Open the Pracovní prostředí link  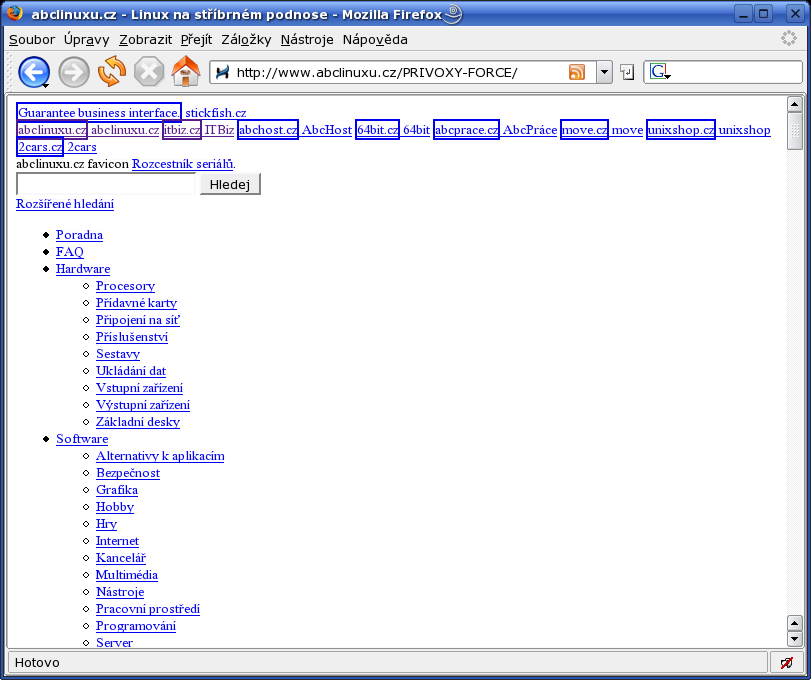click(148, 609)
